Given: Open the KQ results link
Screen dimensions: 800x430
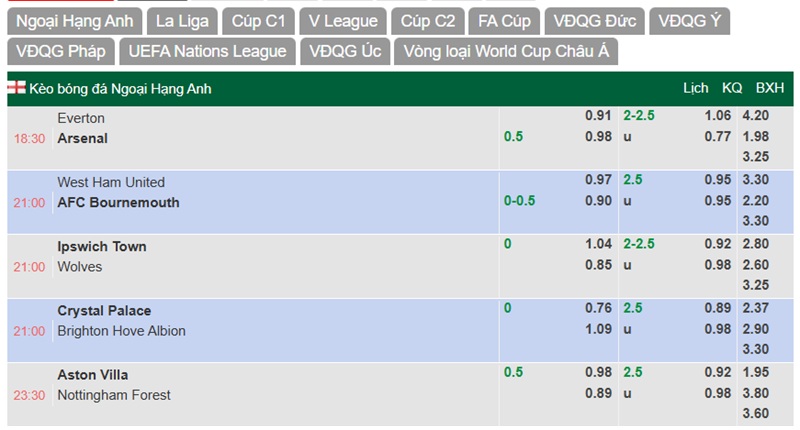Looking at the screenshot, I should (x=732, y=88).
